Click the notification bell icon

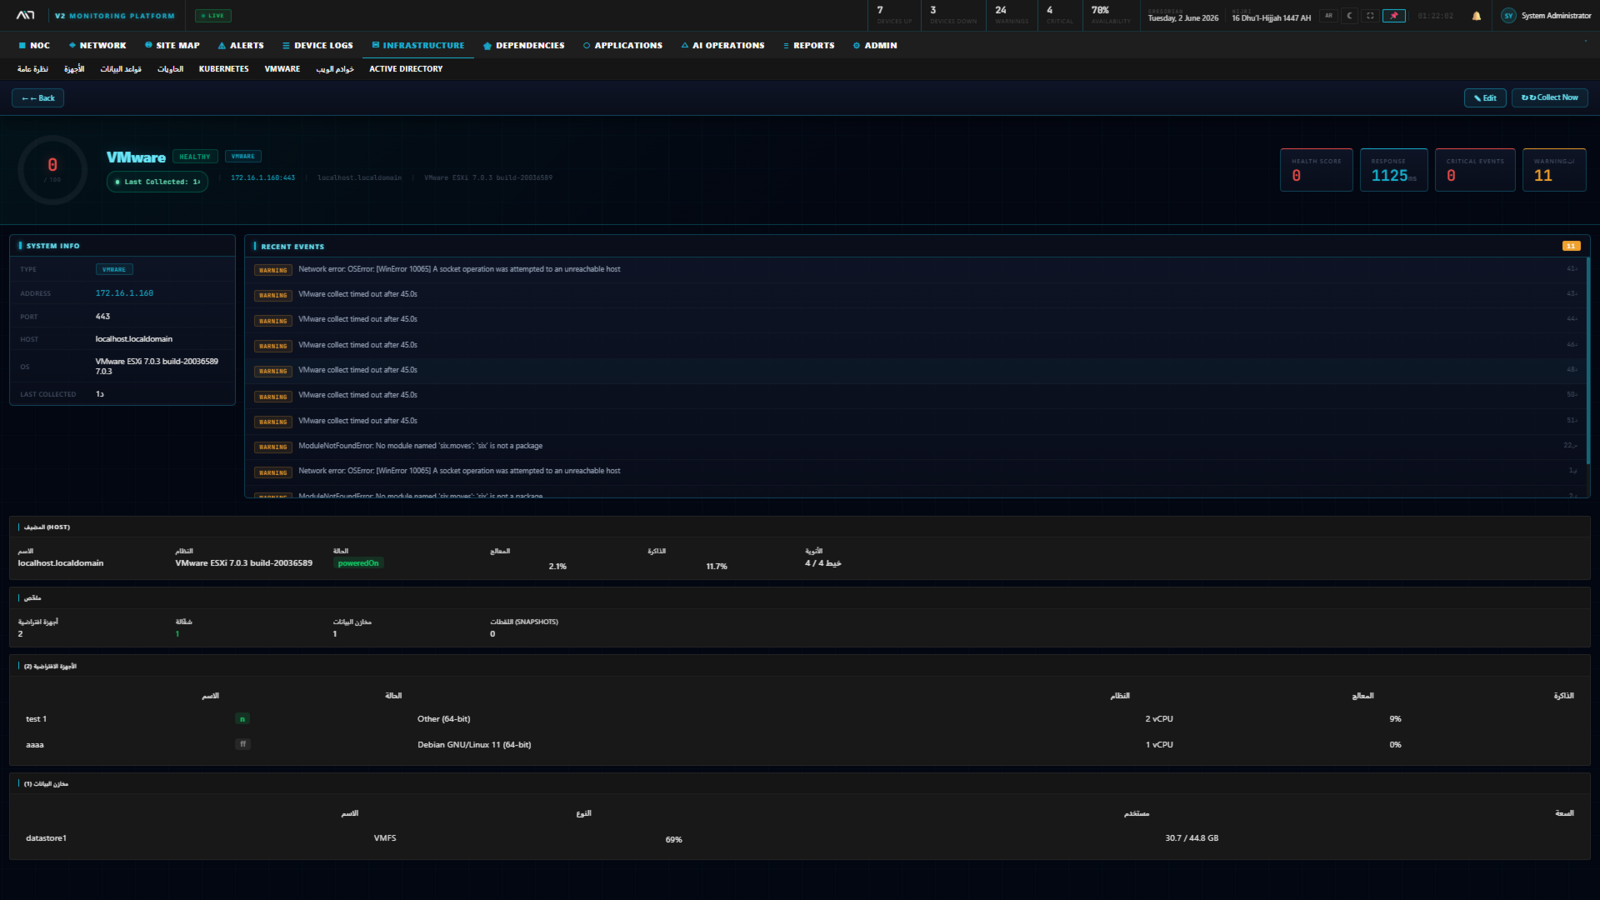pos(1476,16)
